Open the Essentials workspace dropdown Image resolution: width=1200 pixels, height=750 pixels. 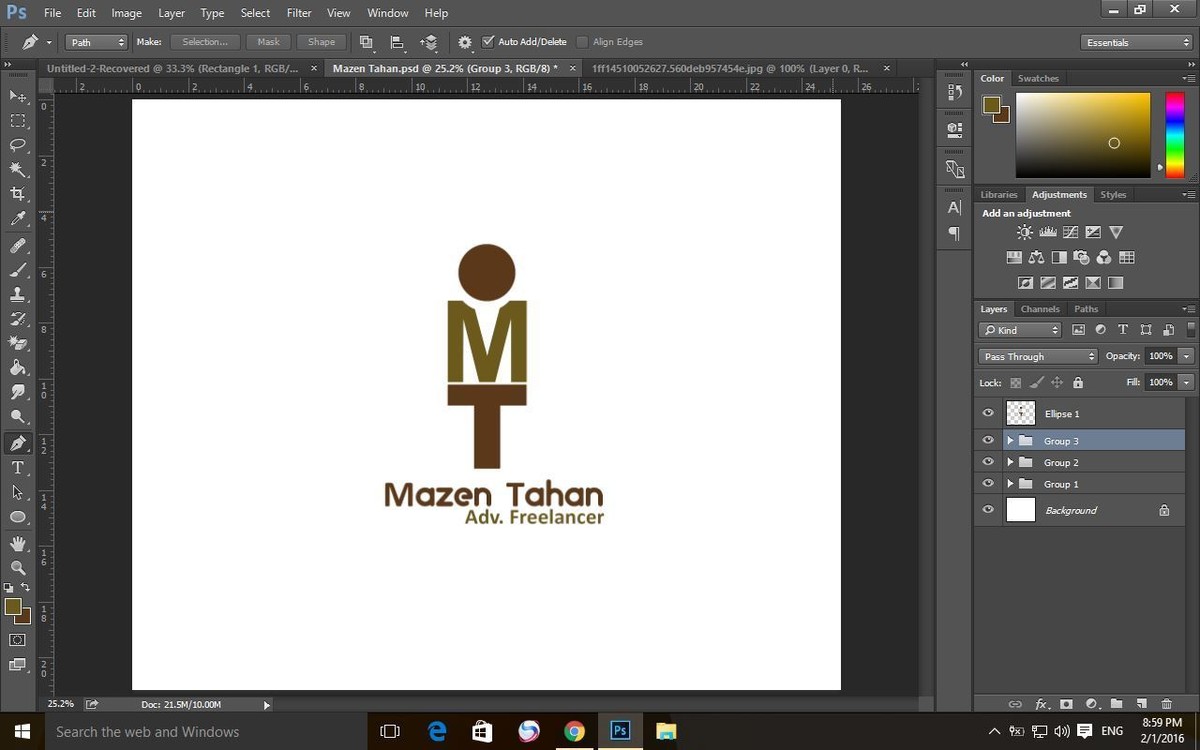coord(1137,43)
